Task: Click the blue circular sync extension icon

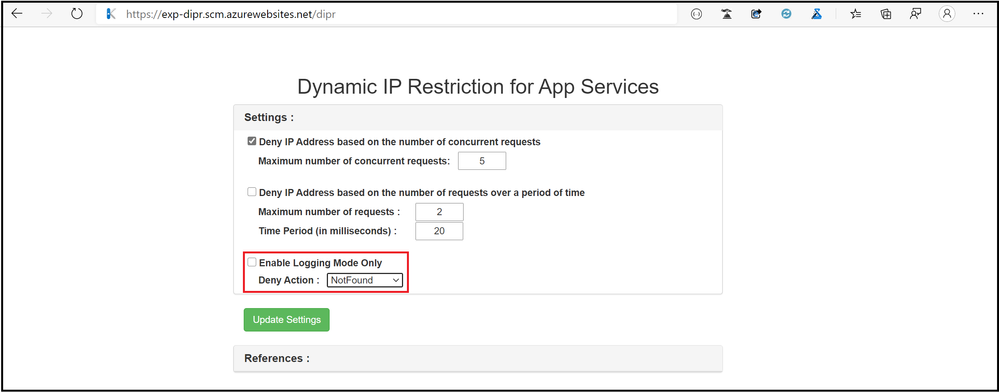Action: coord(786,14)
